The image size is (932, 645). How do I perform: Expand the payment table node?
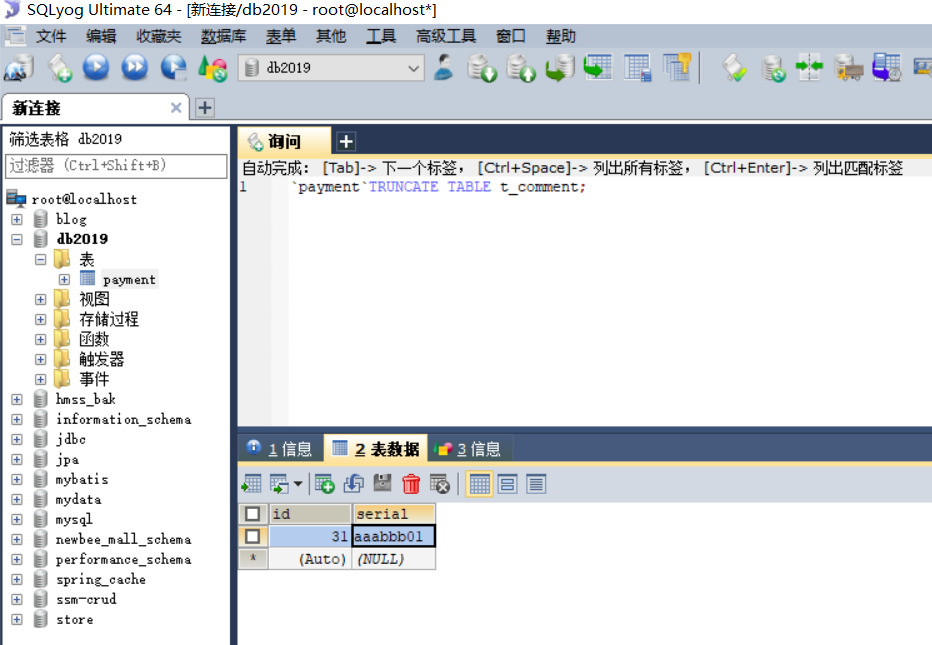[64, 279]
